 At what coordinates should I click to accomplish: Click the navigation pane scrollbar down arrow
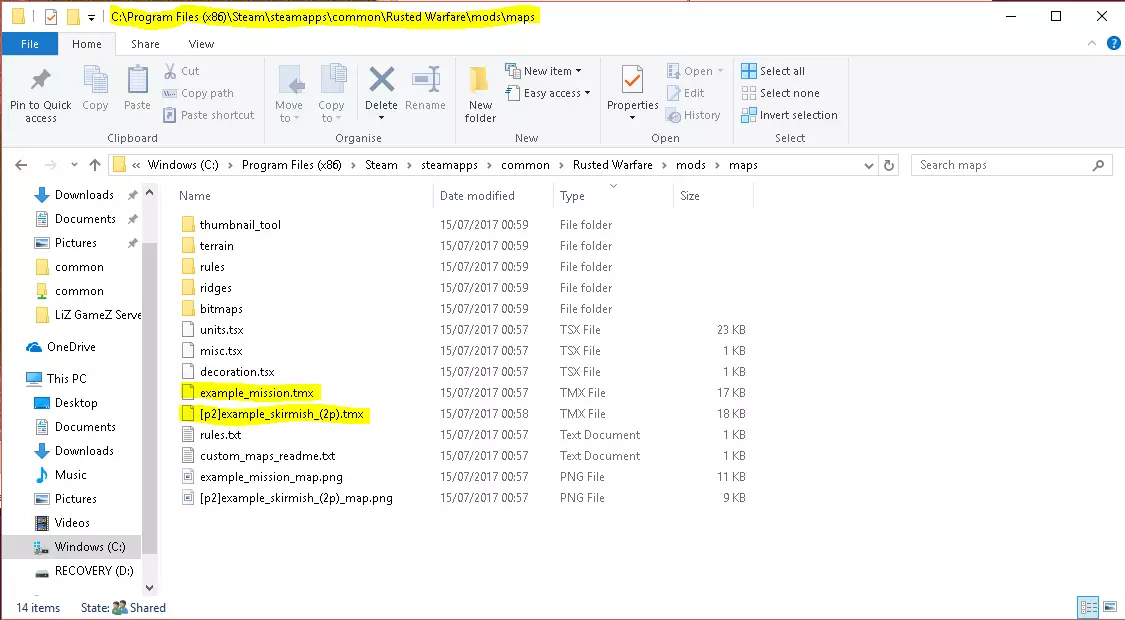point(150,588)
